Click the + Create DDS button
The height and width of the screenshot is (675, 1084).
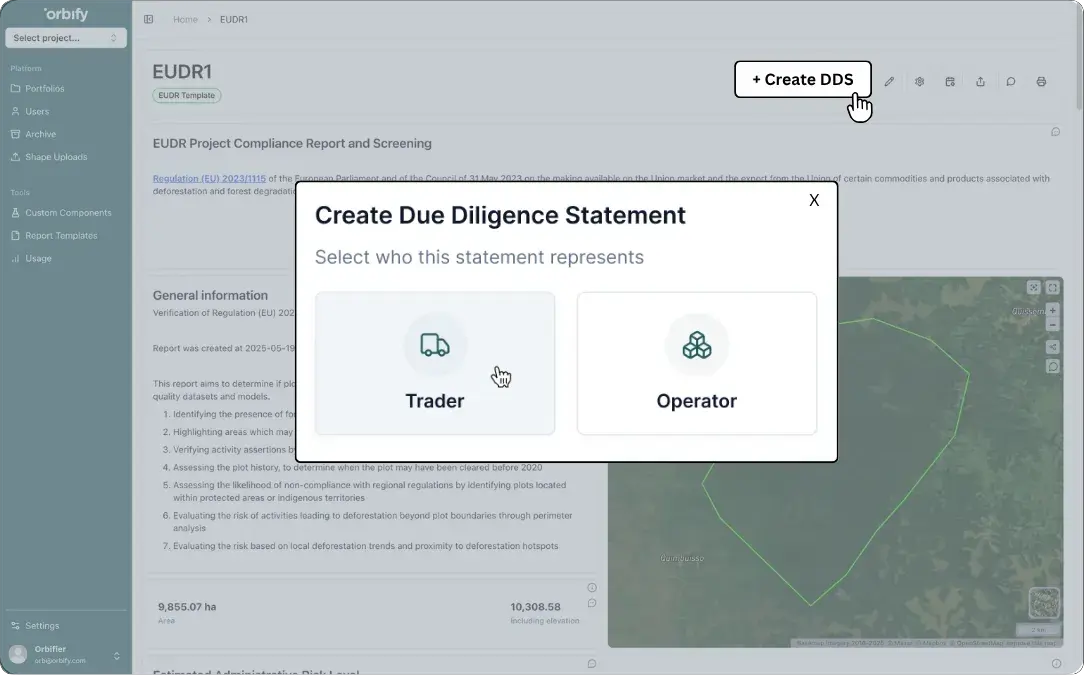pyautogui.click(x=802, y=80)
